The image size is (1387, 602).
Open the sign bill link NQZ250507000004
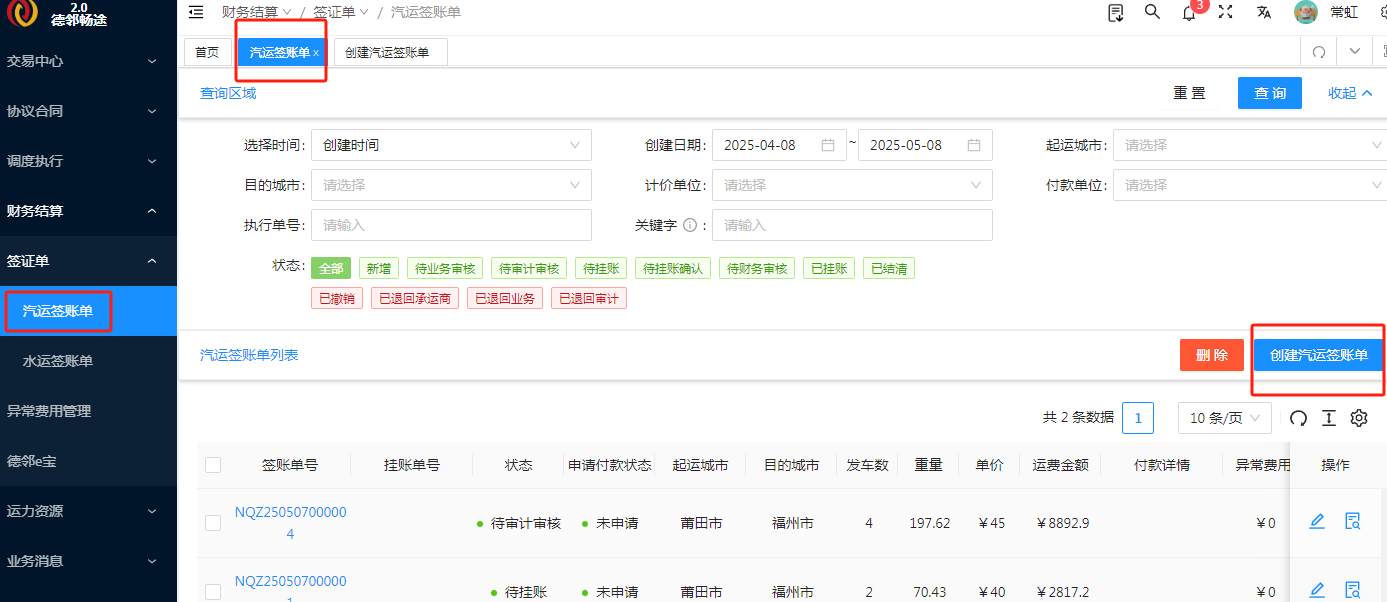[x=290, y=523]
